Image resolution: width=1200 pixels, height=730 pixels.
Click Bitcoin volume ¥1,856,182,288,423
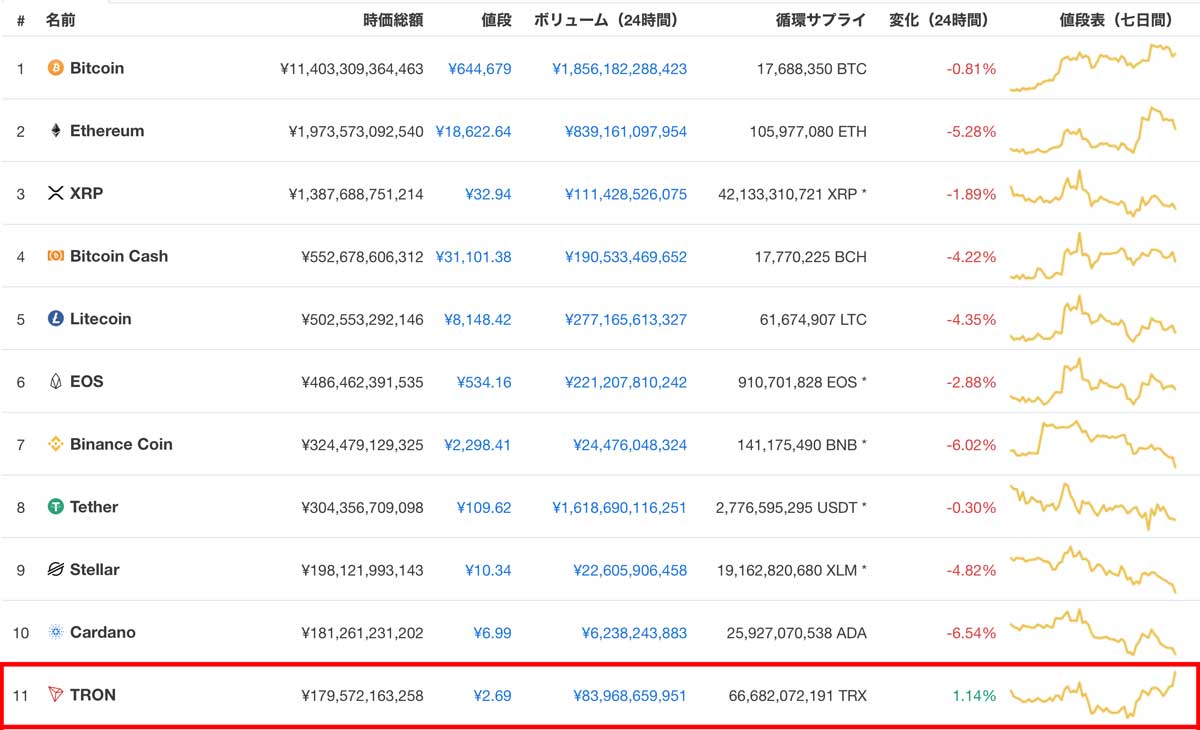pos(619,69)
